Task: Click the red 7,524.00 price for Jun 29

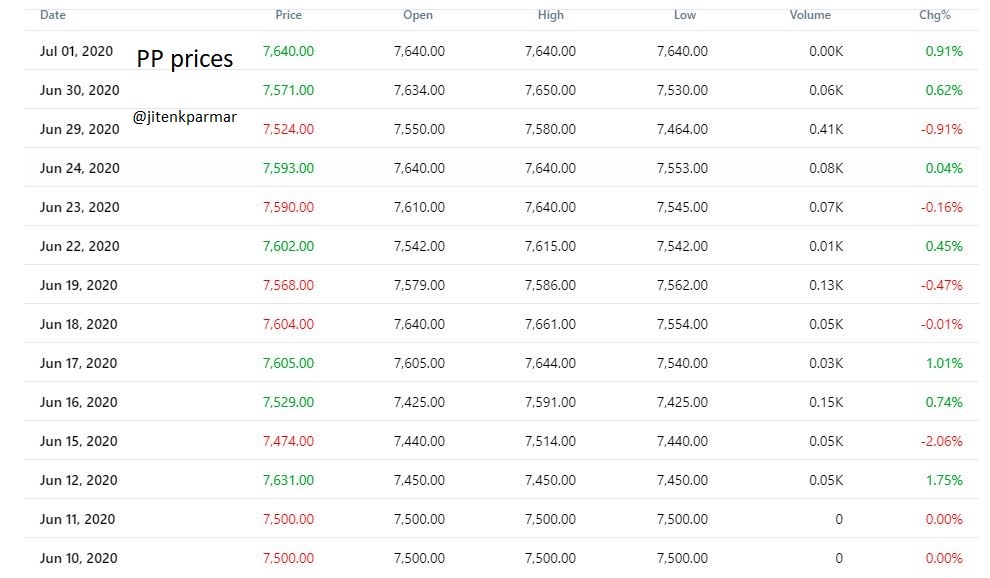Action: pos(288,128)
